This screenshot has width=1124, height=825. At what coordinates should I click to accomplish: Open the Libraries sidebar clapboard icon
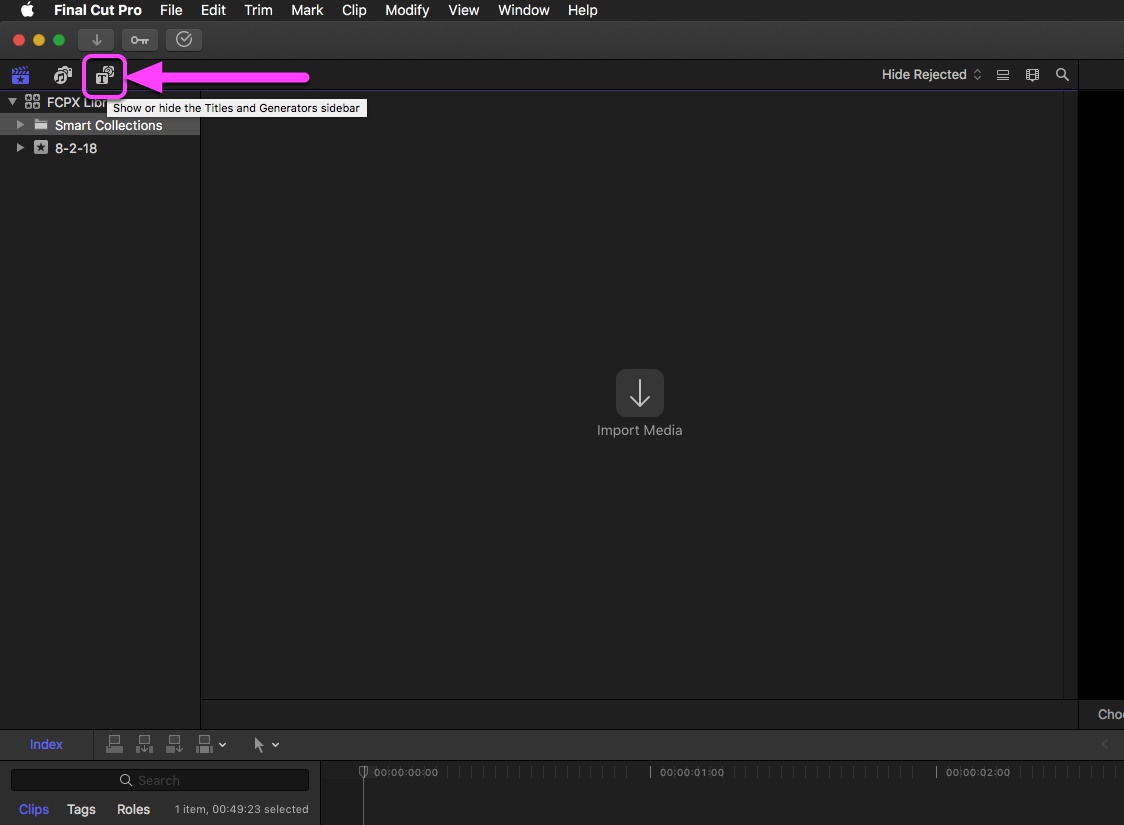click(x=21, y=75)
